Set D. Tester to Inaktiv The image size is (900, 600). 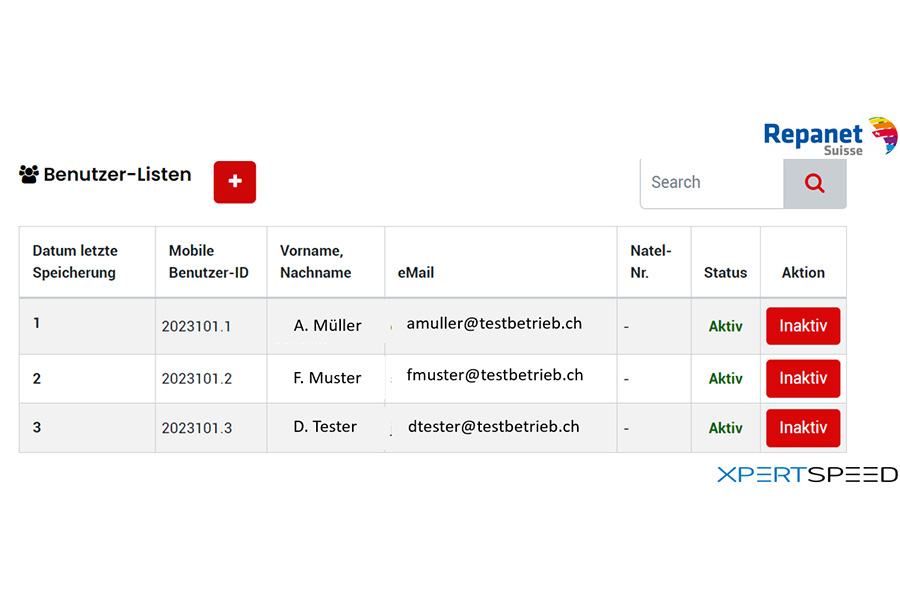click(x=802, y=427)
